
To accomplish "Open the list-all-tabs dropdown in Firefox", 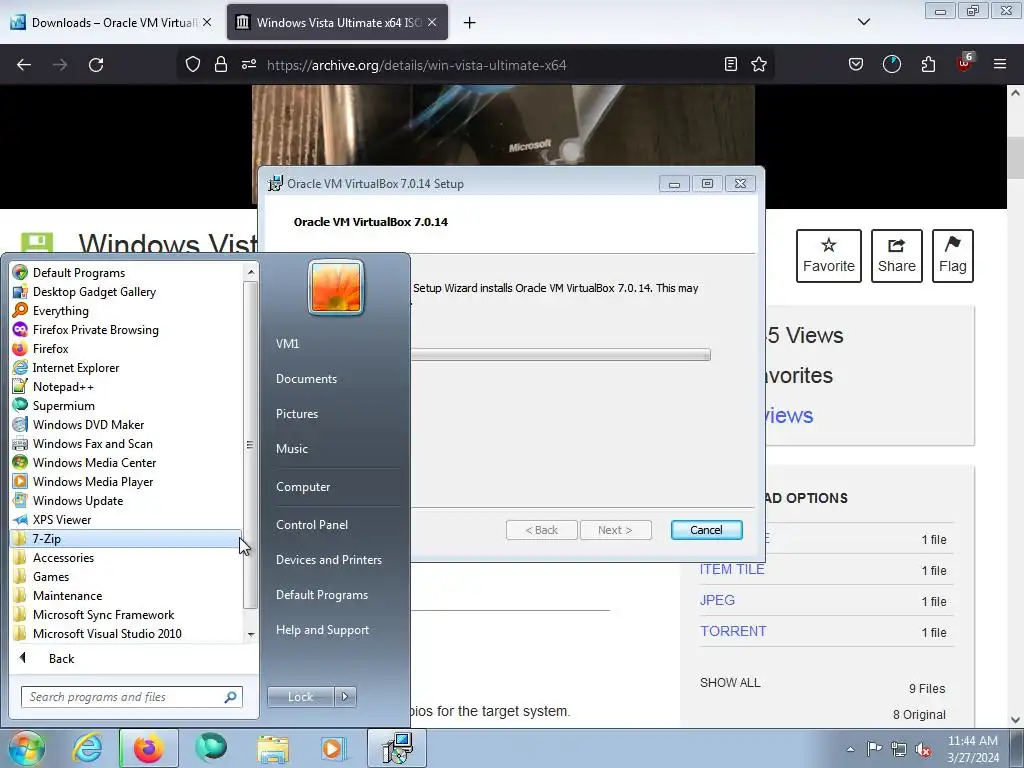I will tap(863, 22).
